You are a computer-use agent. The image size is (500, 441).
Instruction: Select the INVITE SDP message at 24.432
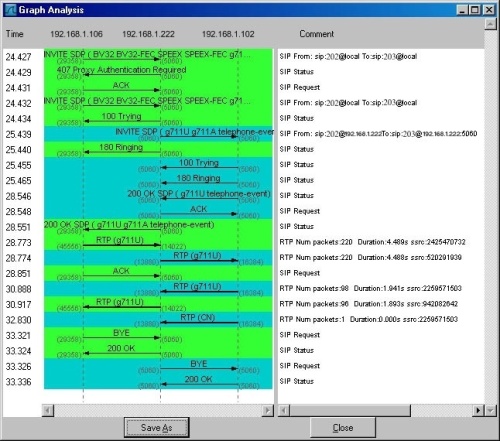[147, 101]
